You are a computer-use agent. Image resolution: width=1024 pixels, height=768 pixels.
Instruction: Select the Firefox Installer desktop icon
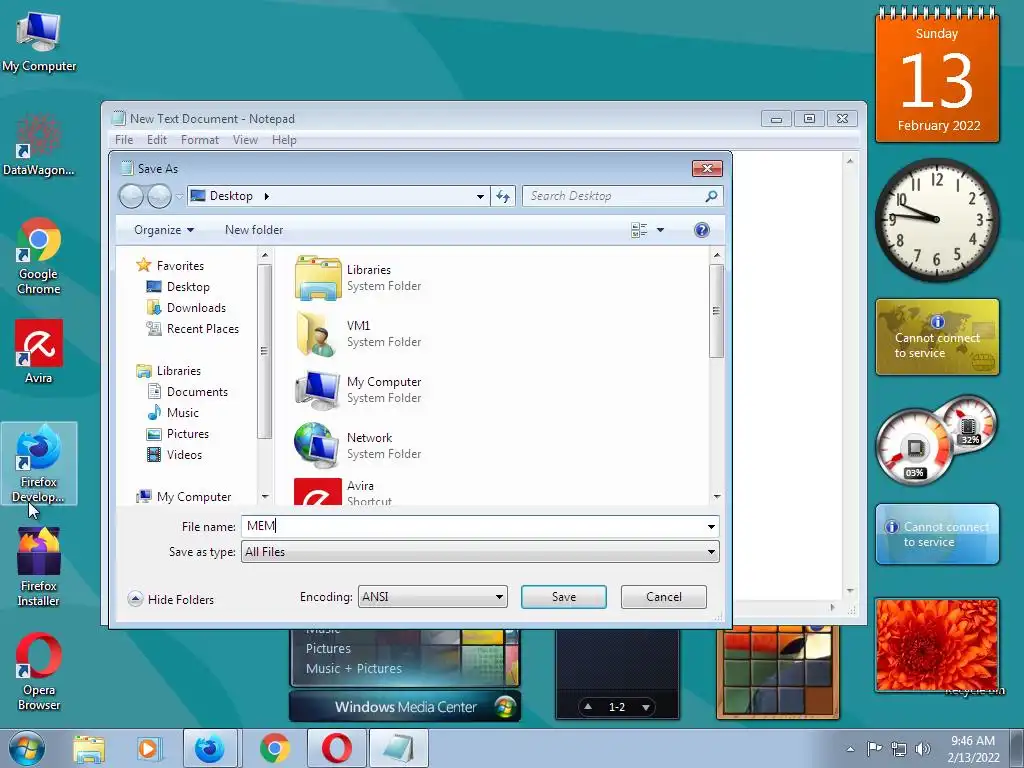(39, 567)
